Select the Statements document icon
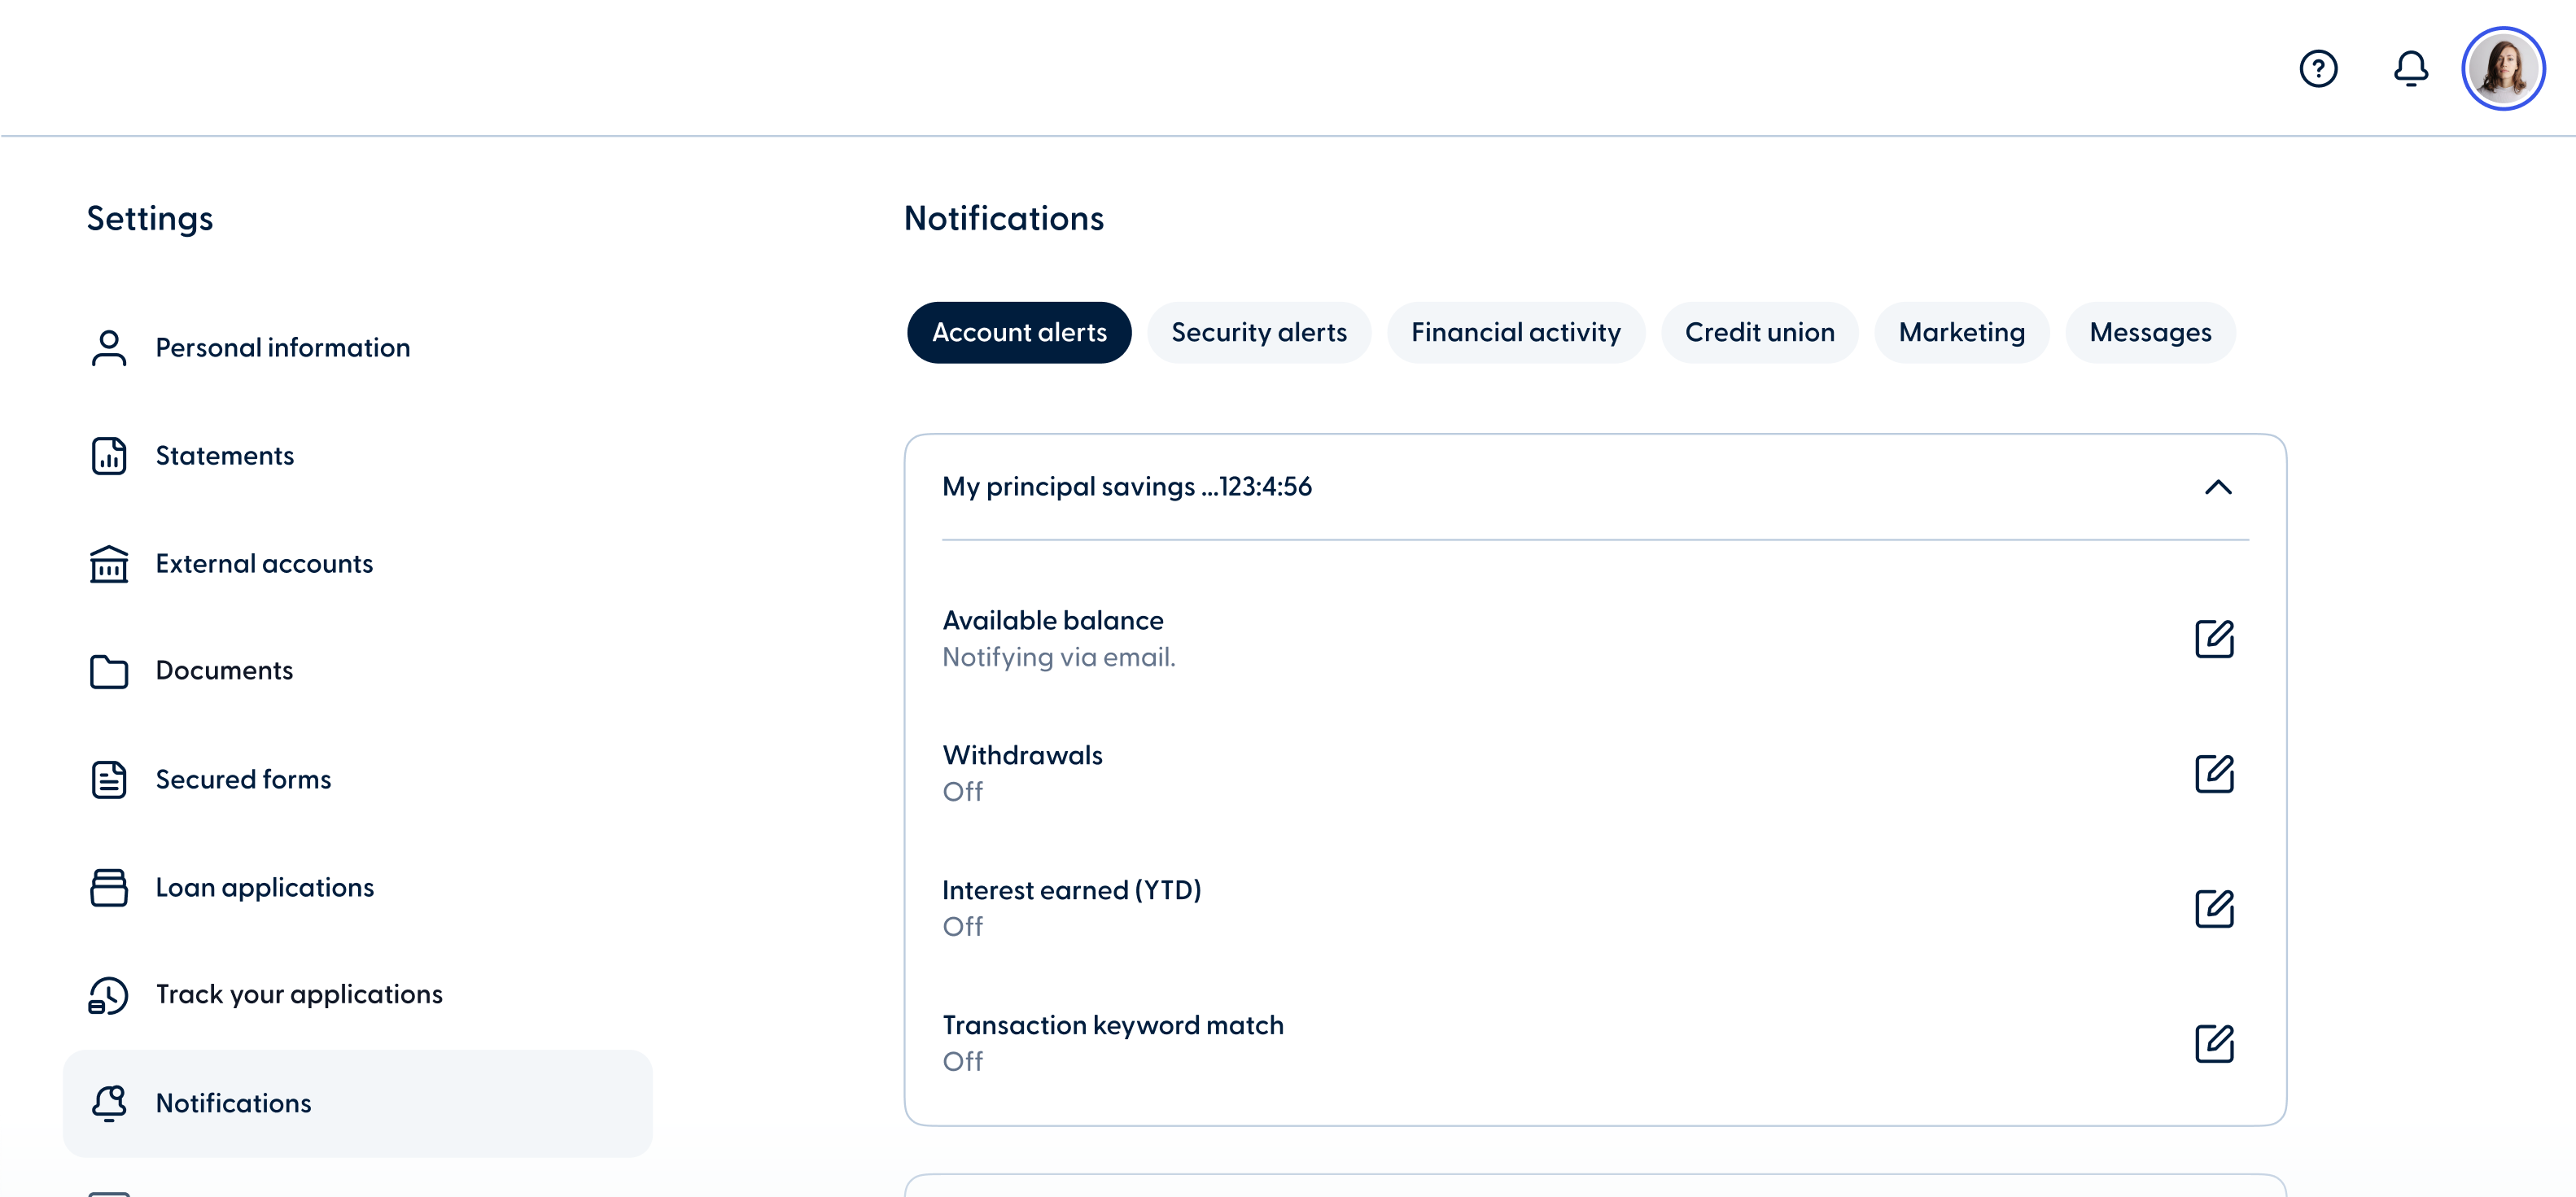The image size is (2576, 1197). [108, 456]
